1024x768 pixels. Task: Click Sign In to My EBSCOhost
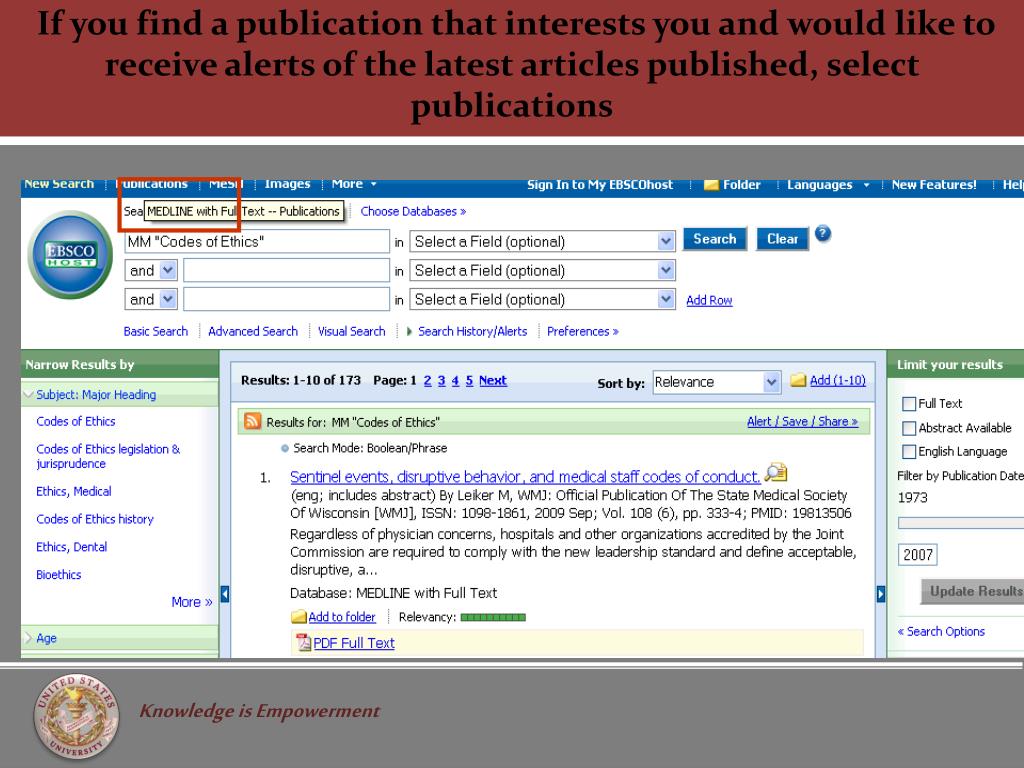pos(600,185)
